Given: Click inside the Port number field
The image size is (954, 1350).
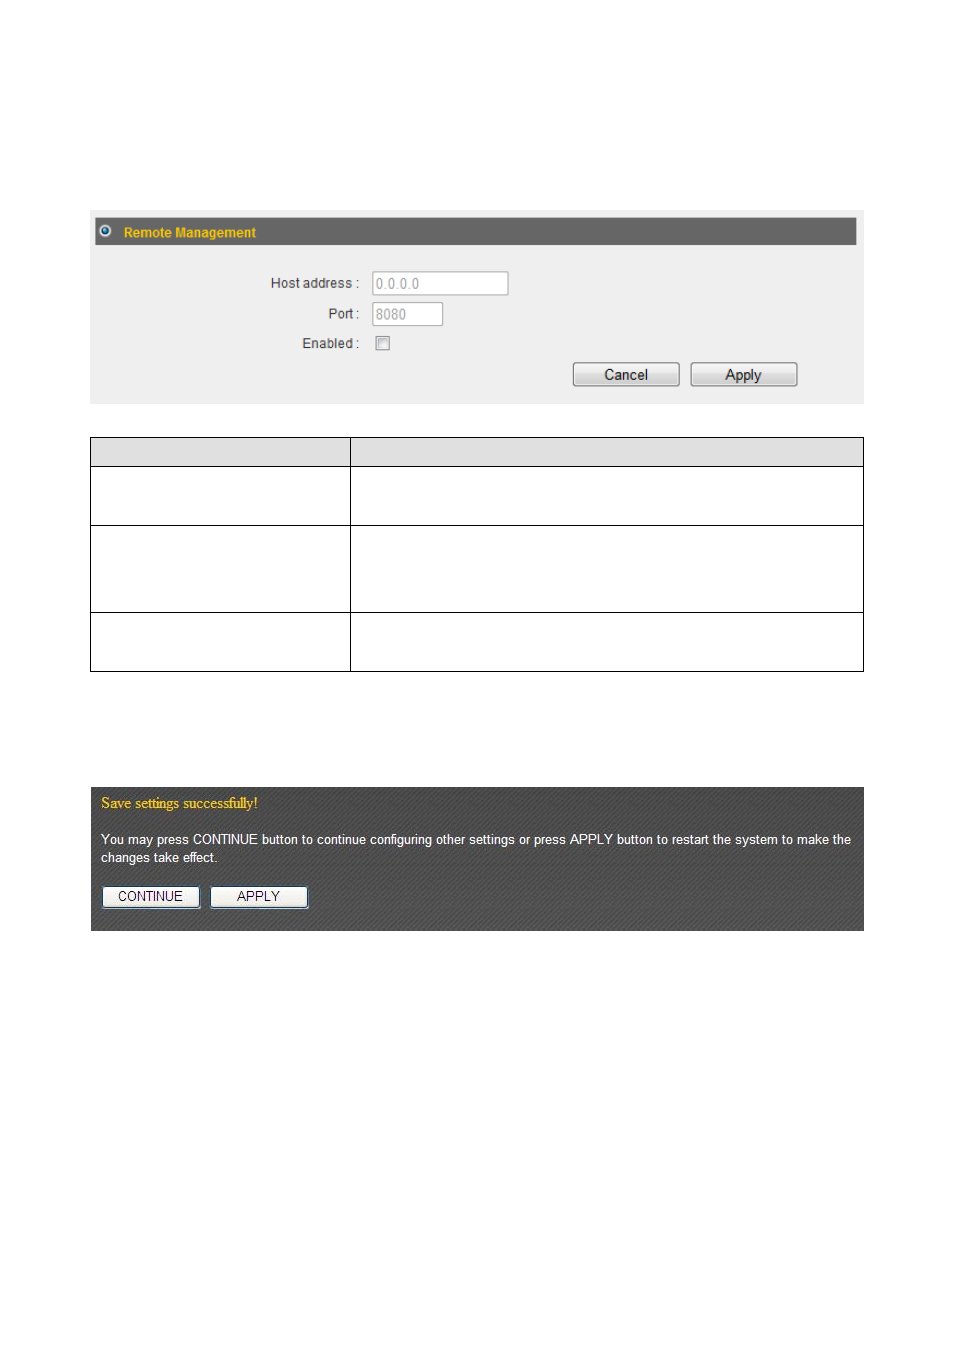Looking at the screenshot, I should (x=407, y=314).
